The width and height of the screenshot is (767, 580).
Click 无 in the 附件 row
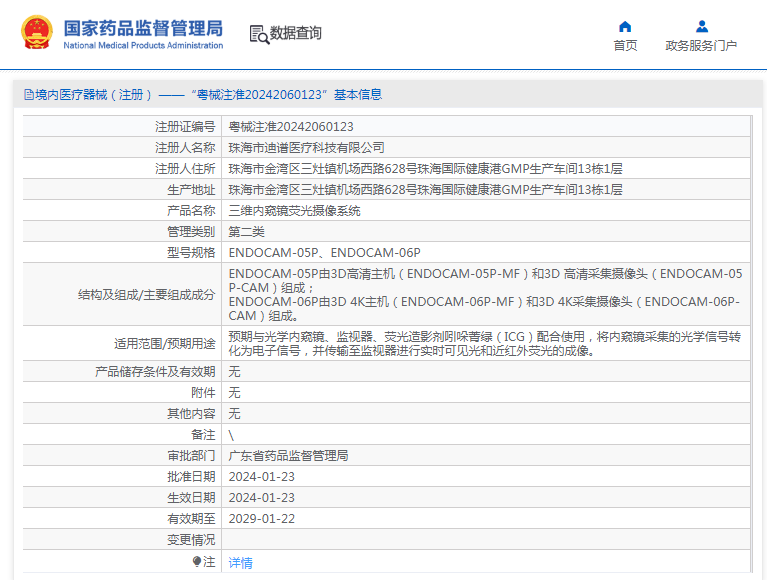[234, 393]
